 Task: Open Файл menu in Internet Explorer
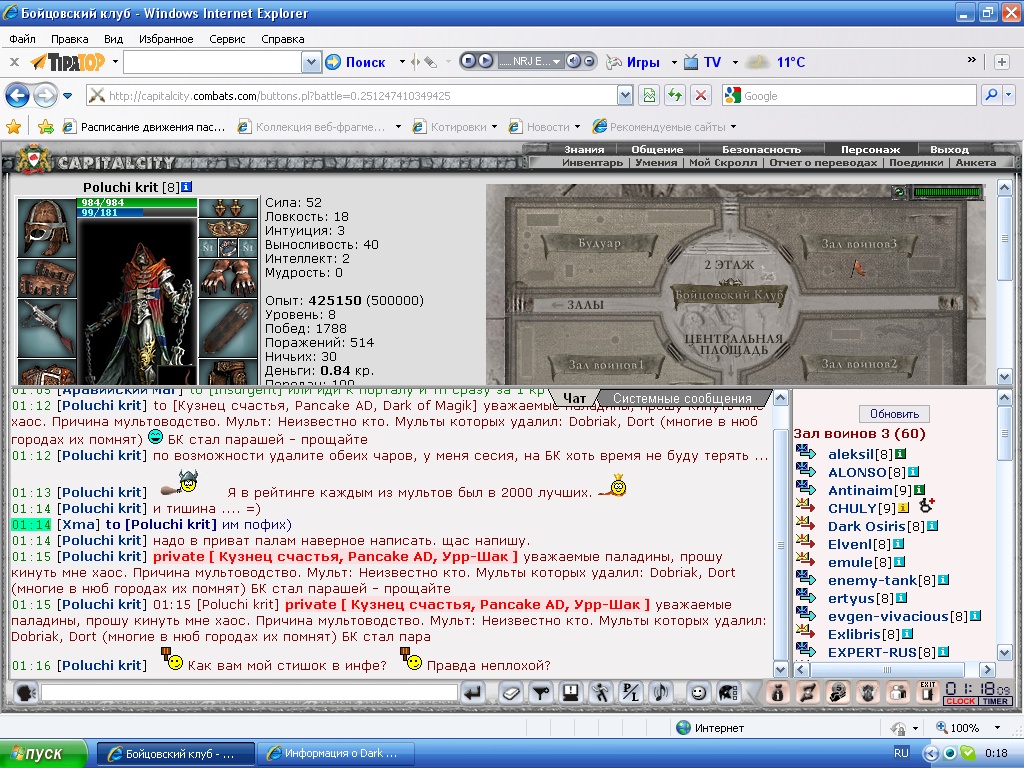coord(22,39)
